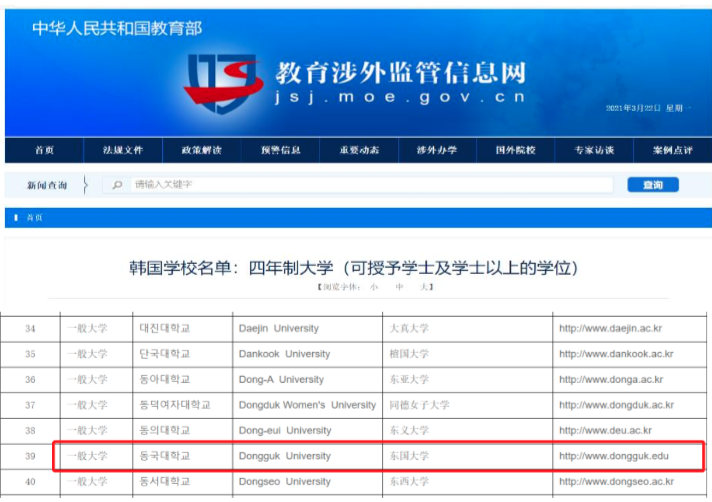712x502 pixels.
Task: Click row number 40 cell
Action: point(30,481)
